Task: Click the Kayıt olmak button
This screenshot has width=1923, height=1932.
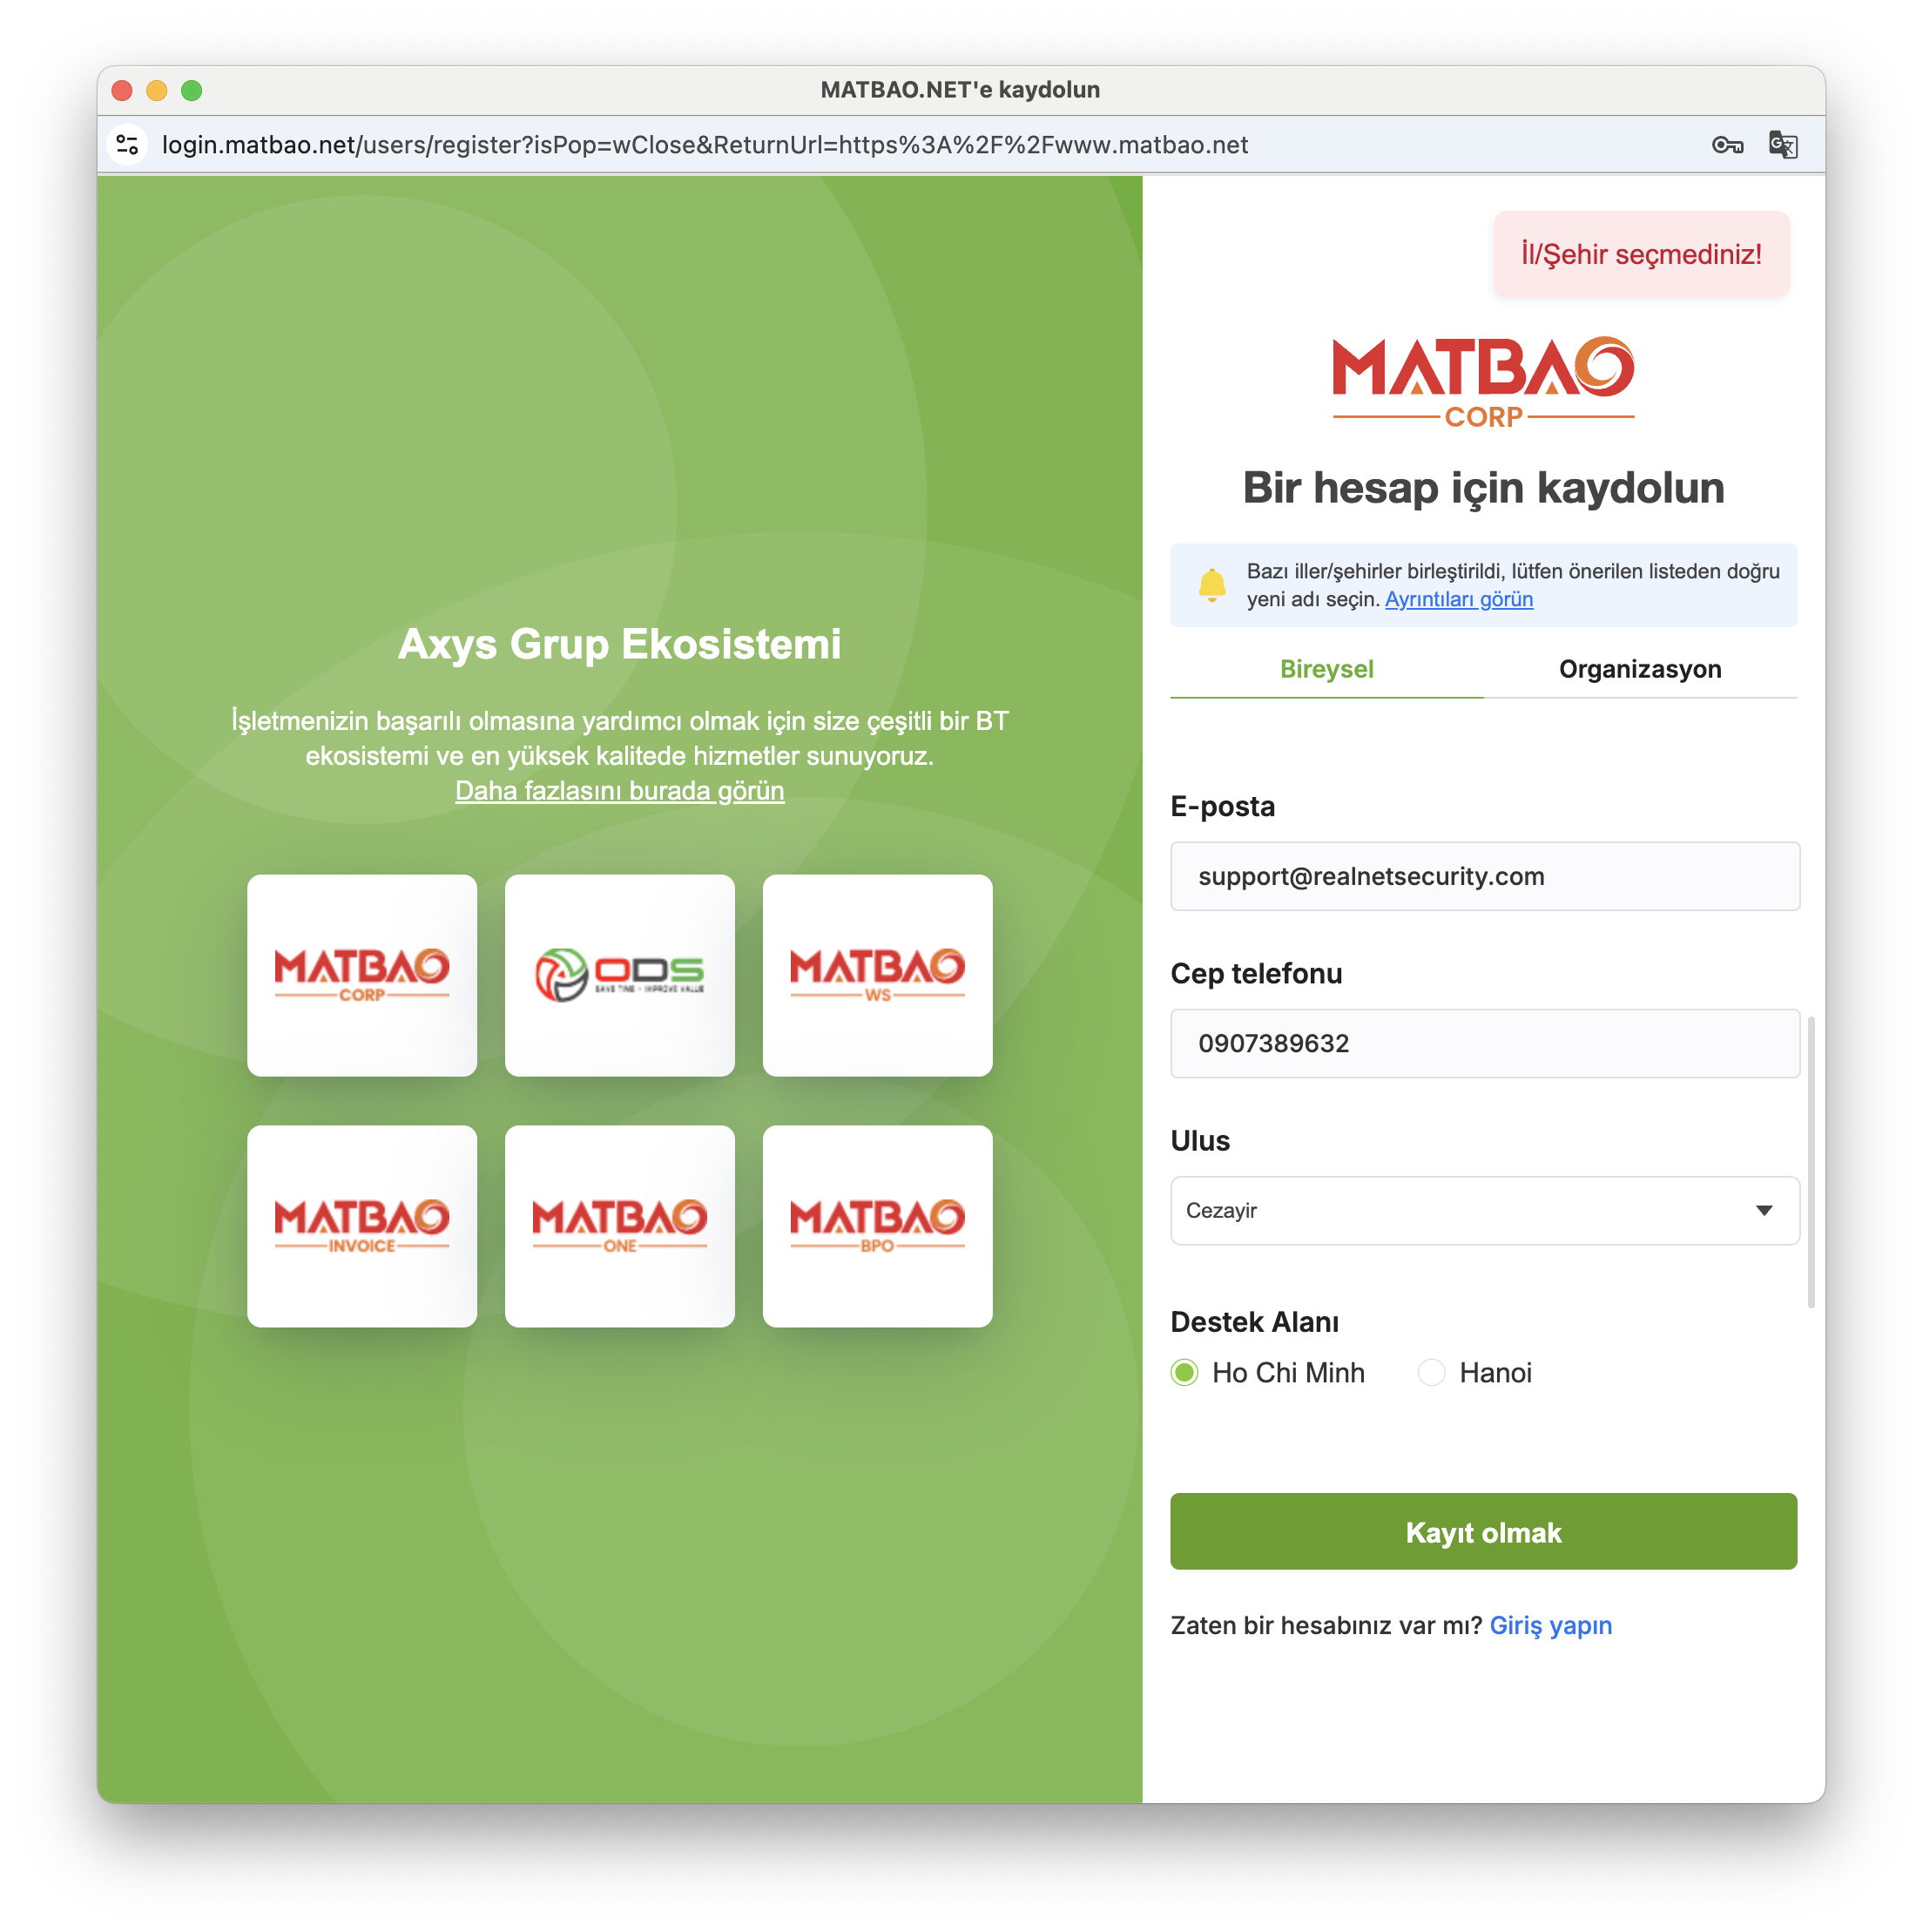Action: coord(1484,1531)
